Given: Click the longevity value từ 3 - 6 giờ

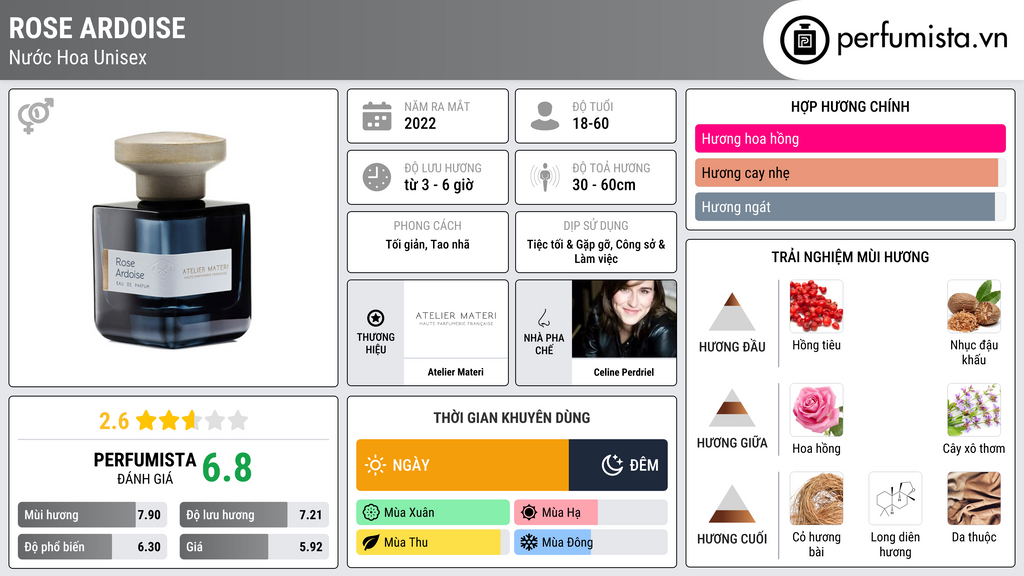Looking at the screenshot, I should (x=439, y=185).
